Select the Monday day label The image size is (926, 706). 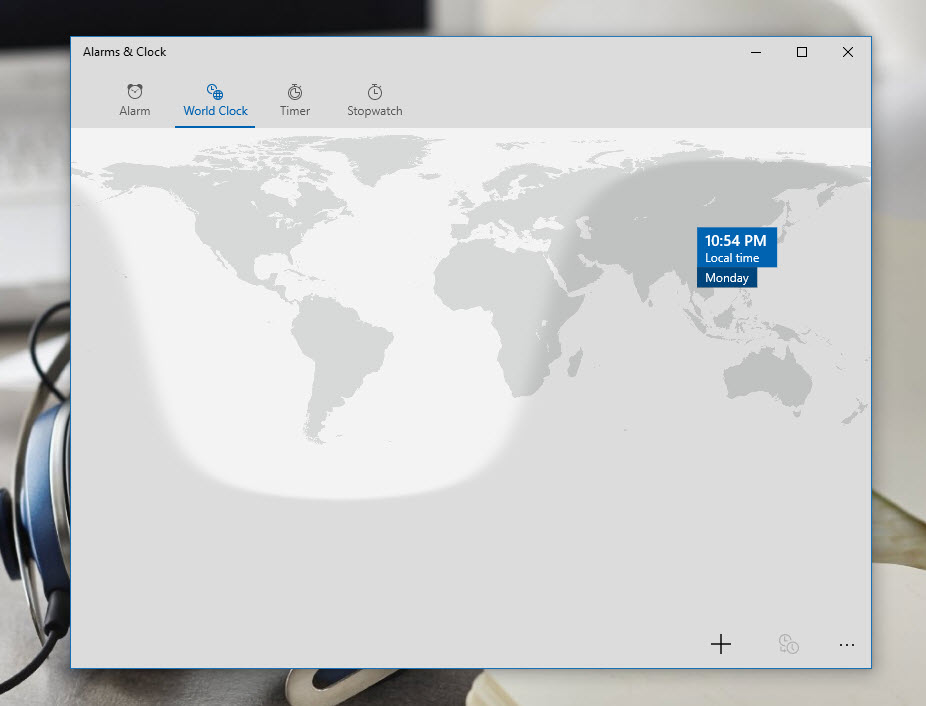click(727, 278)
